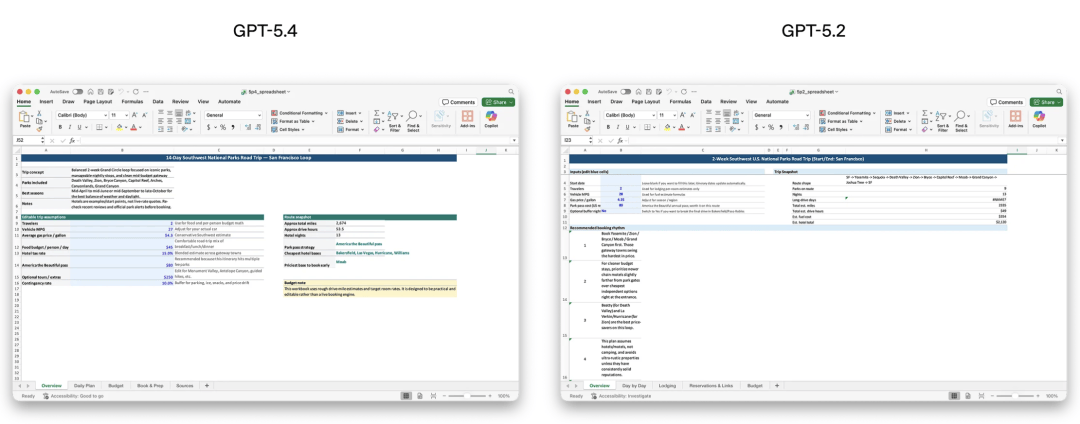Click the Comments button in the GPT-5.2 window
1080x424 pixels.
click(1007, 102)
